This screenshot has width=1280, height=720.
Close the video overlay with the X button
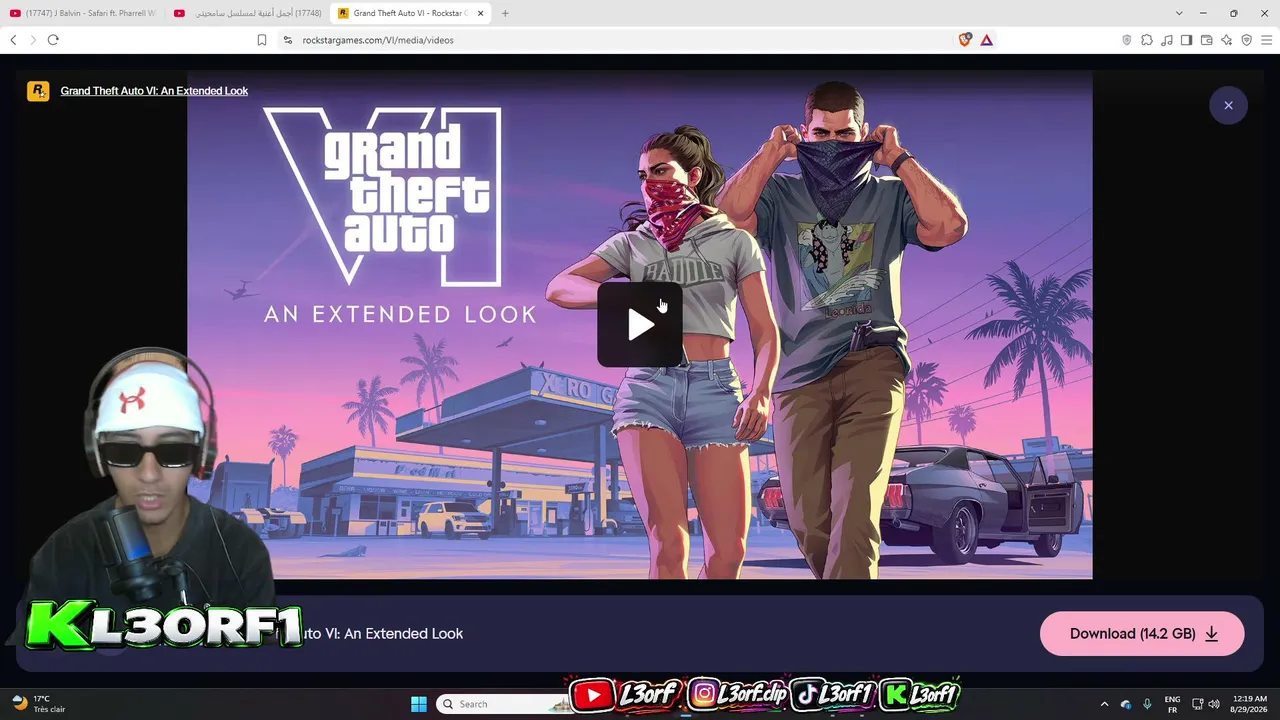coord(1228,105)
